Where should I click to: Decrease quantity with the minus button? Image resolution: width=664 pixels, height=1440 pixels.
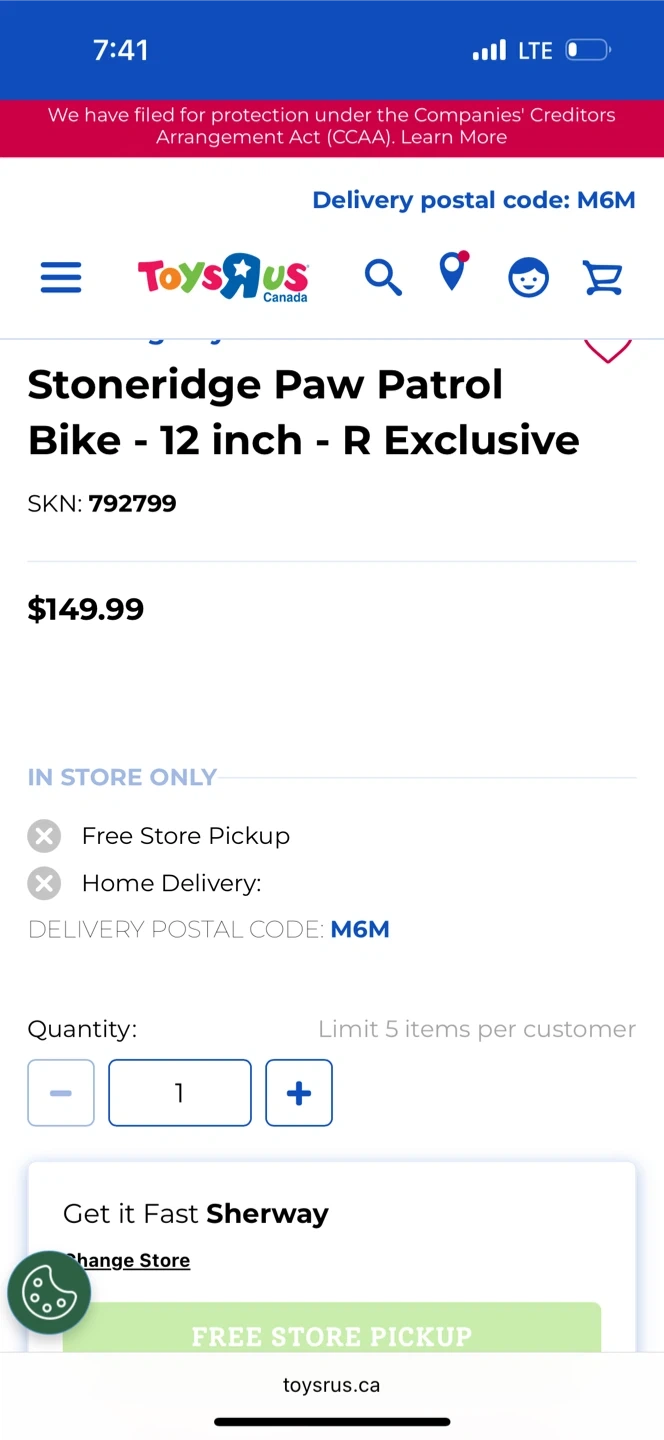[x=61, y=1093]
